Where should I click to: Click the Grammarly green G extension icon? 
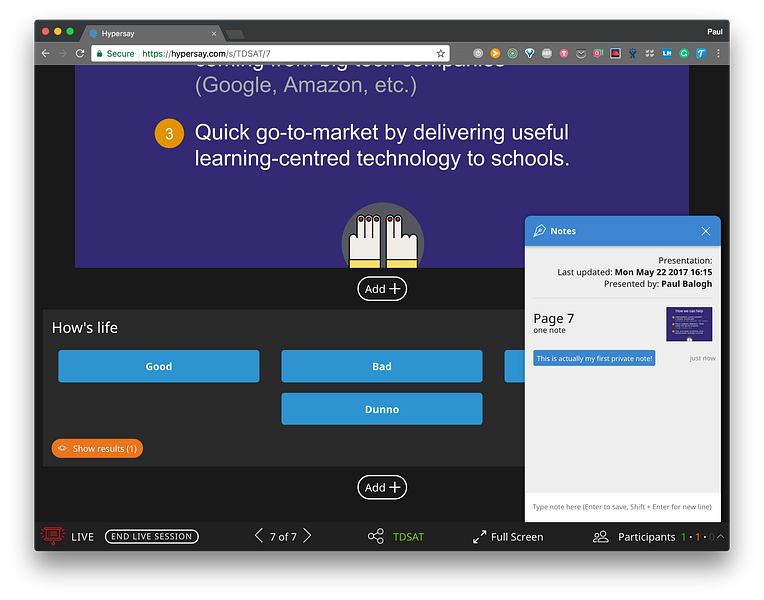click(684, 54)
